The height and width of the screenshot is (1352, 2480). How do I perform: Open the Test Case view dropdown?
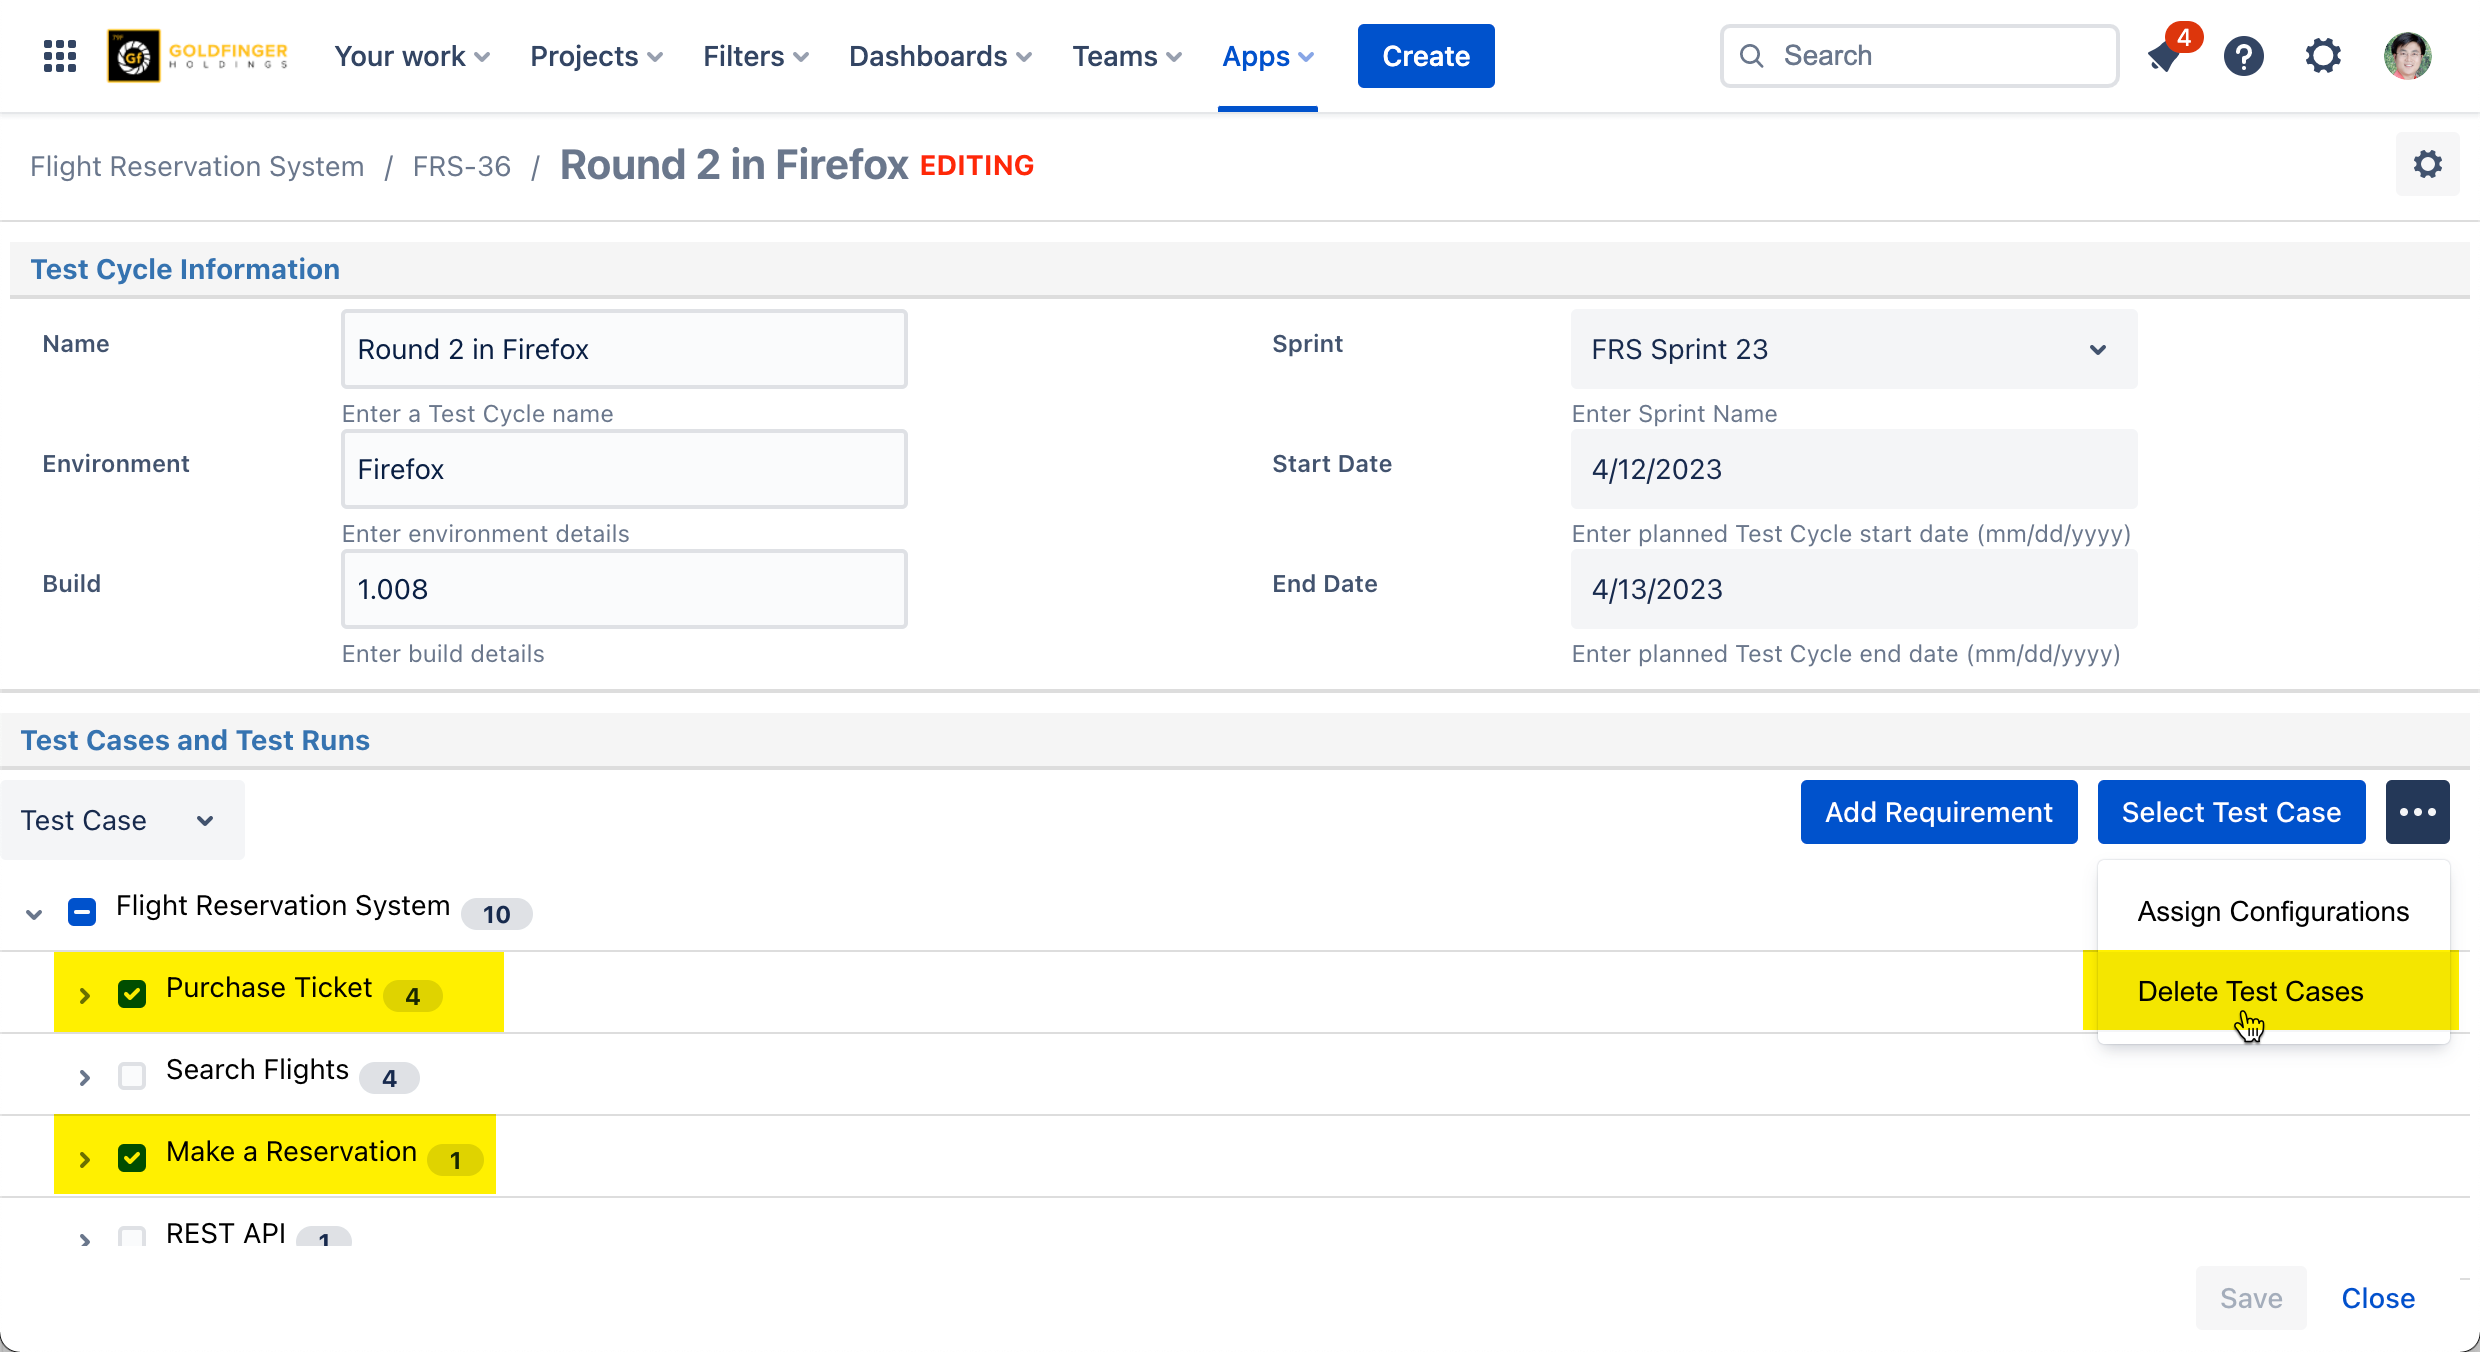(x=121, y=820)
